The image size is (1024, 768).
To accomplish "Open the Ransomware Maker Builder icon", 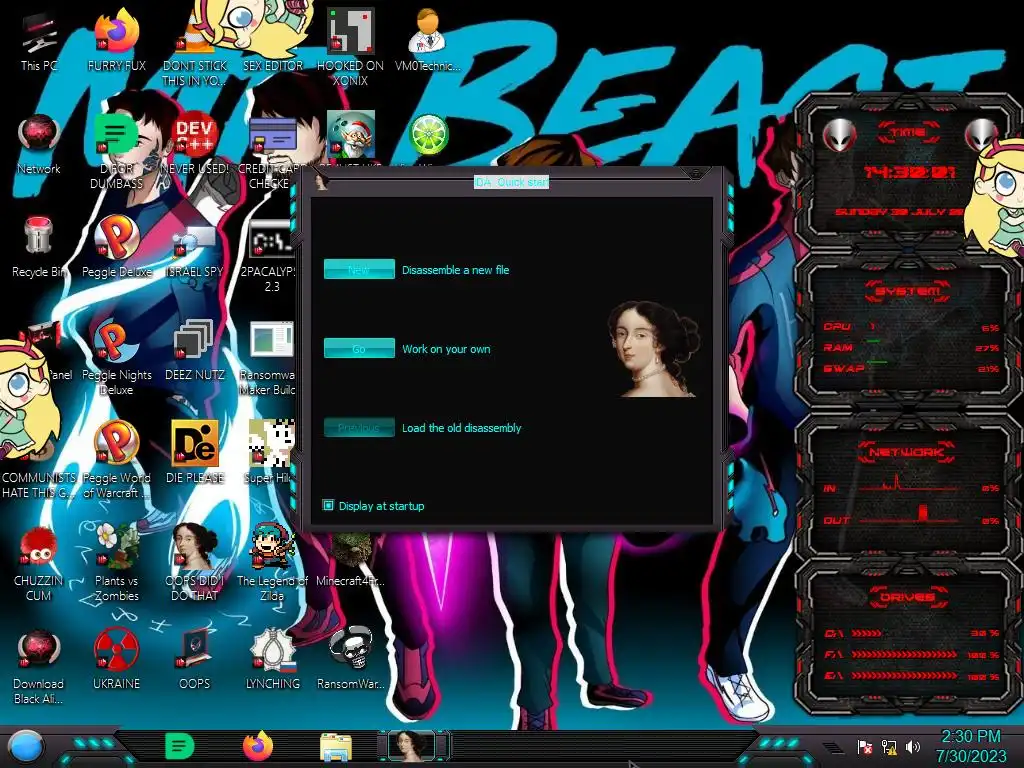I will [269, 359].
